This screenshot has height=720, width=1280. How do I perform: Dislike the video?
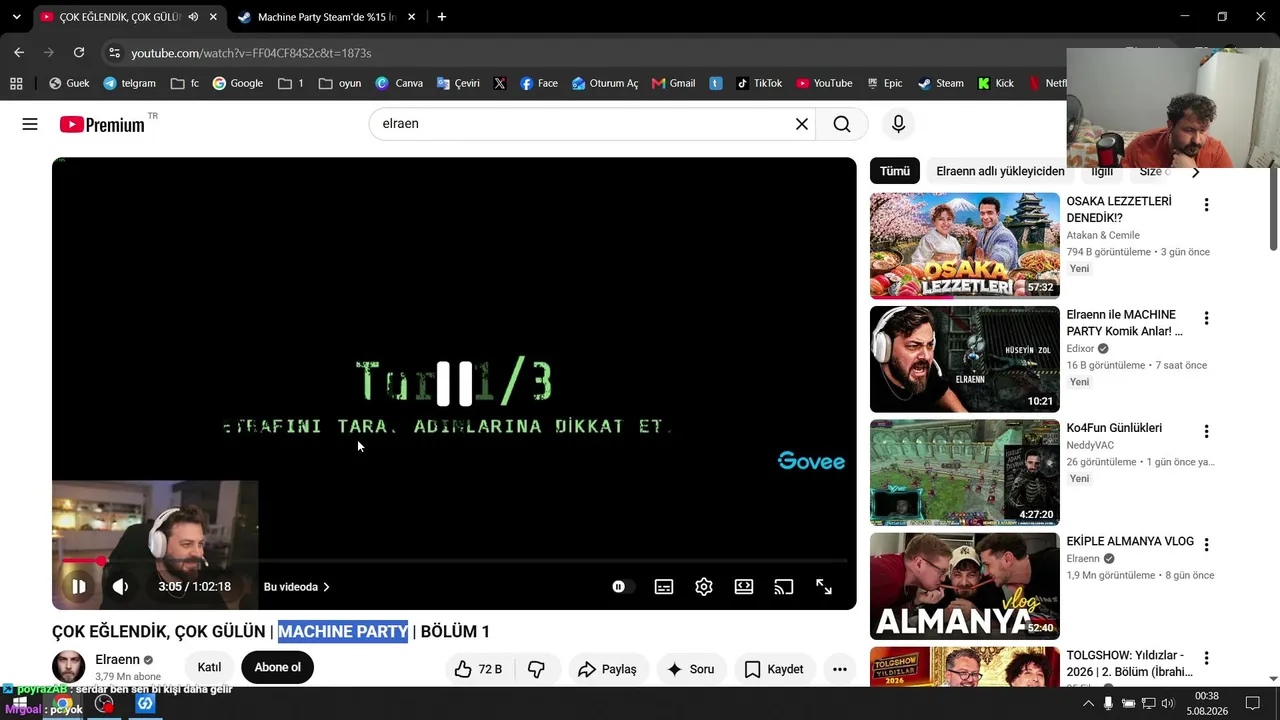click(537, 669)
